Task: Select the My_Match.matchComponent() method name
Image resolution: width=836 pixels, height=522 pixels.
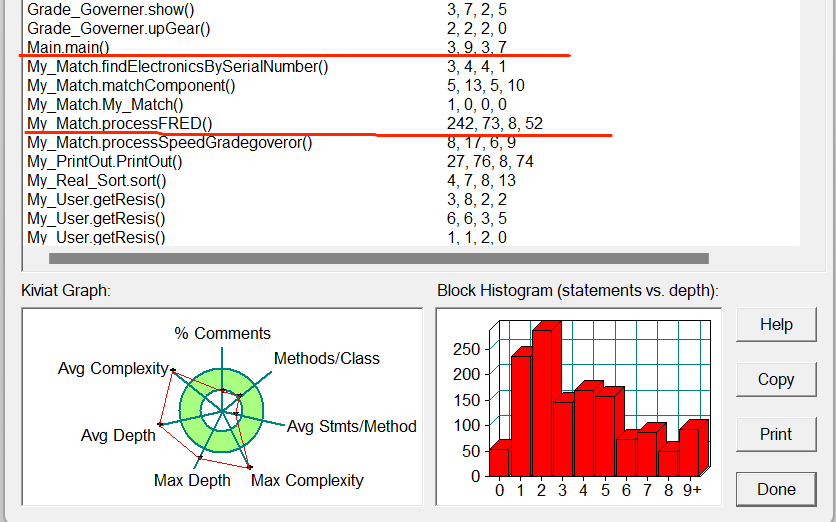Action: (x=131, y=85)
